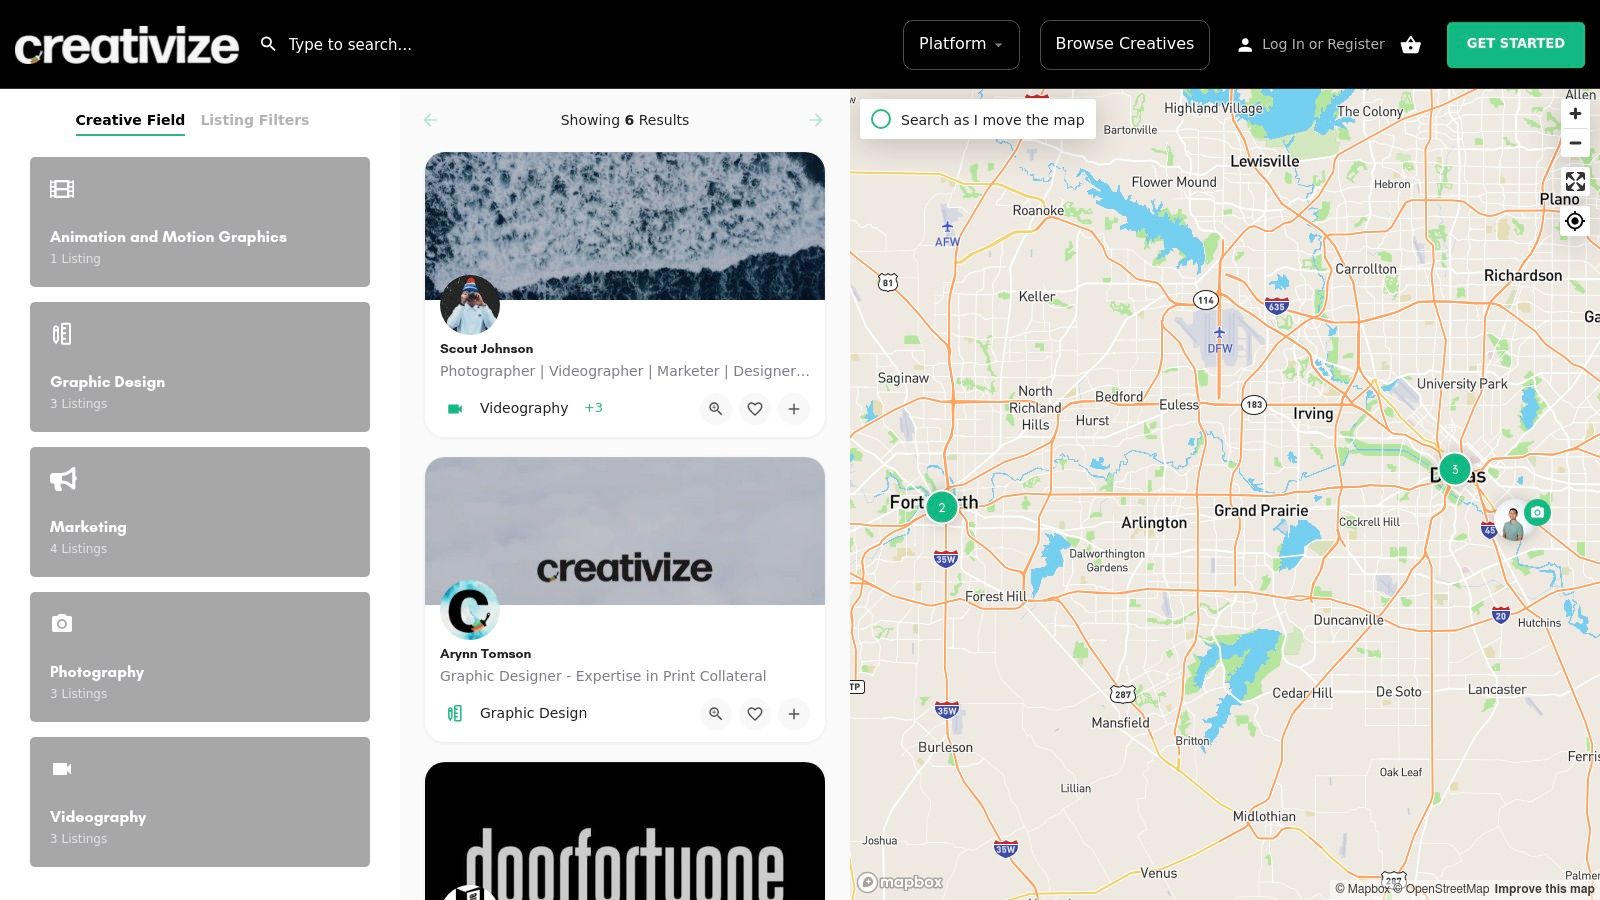Click the map cluster marked 2 near Fort Worth
This screenshot has width=1600, height=900.
coord(941,507)
